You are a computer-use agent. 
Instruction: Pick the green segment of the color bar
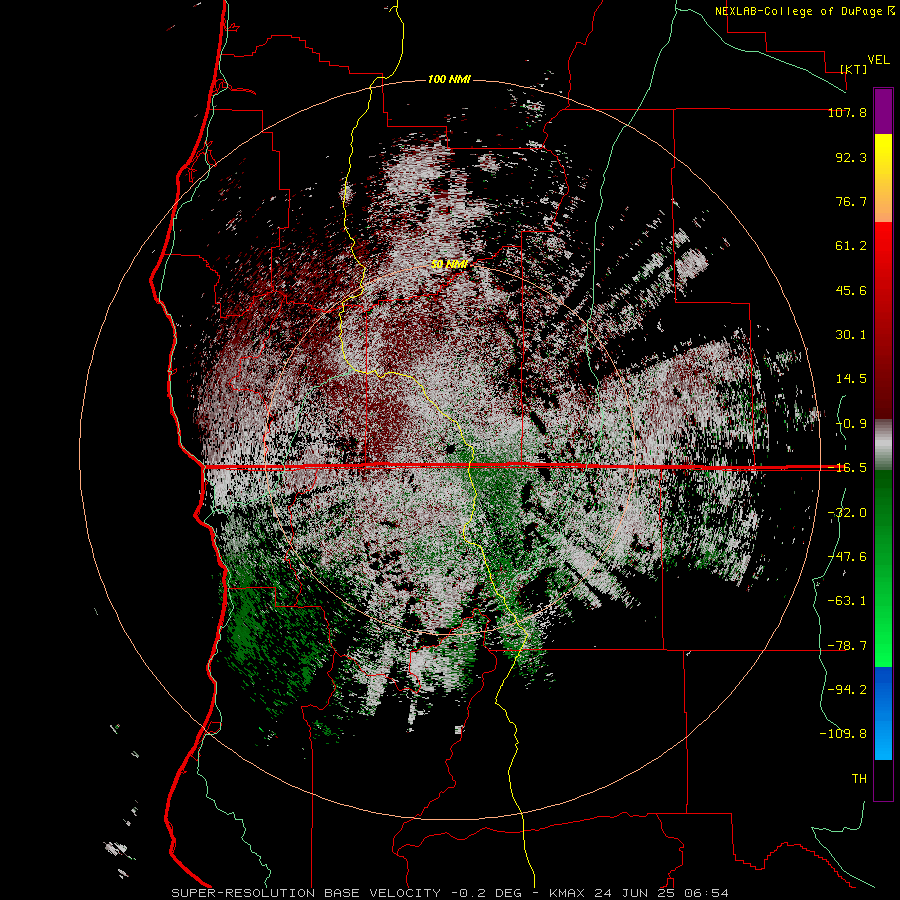coord(883,568)
